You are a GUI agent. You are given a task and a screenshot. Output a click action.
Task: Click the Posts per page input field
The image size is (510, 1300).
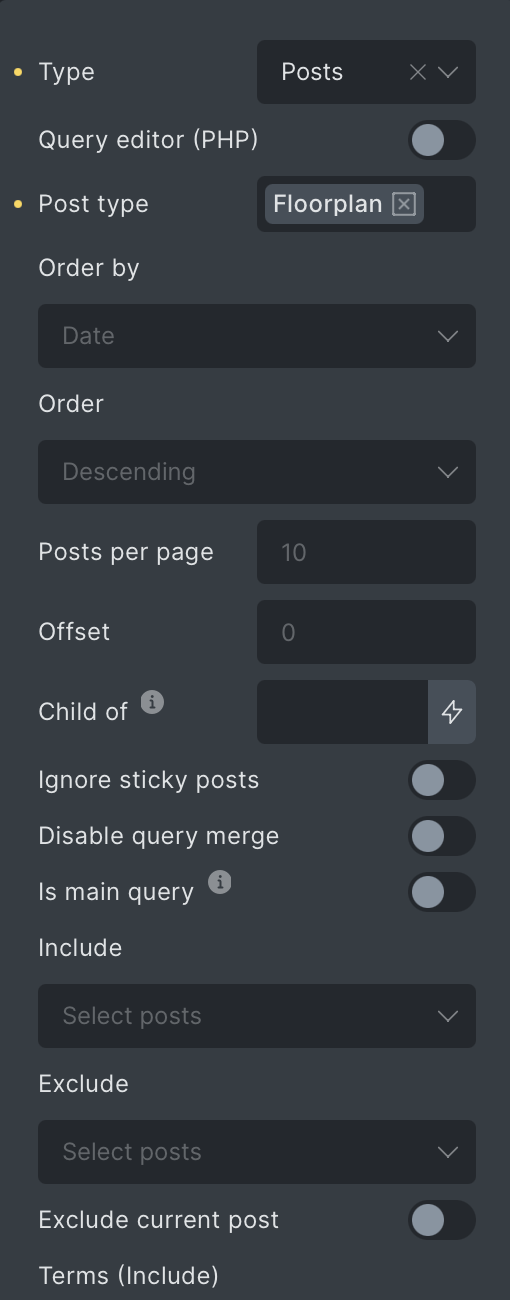(366, 552)
